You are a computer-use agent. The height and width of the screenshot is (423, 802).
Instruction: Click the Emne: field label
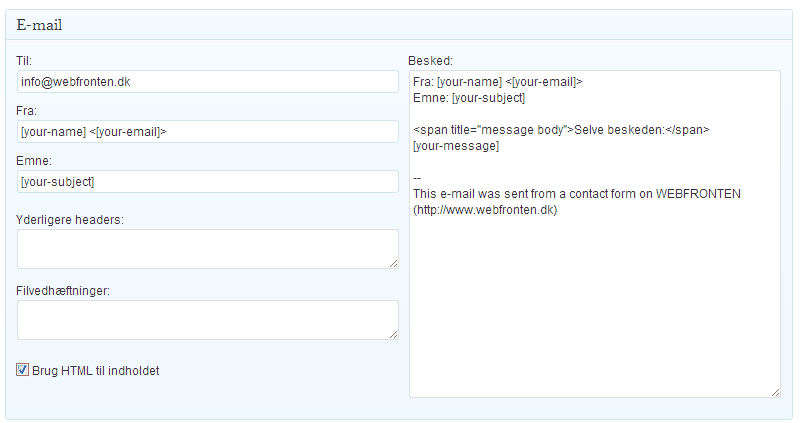click(34, 161)
